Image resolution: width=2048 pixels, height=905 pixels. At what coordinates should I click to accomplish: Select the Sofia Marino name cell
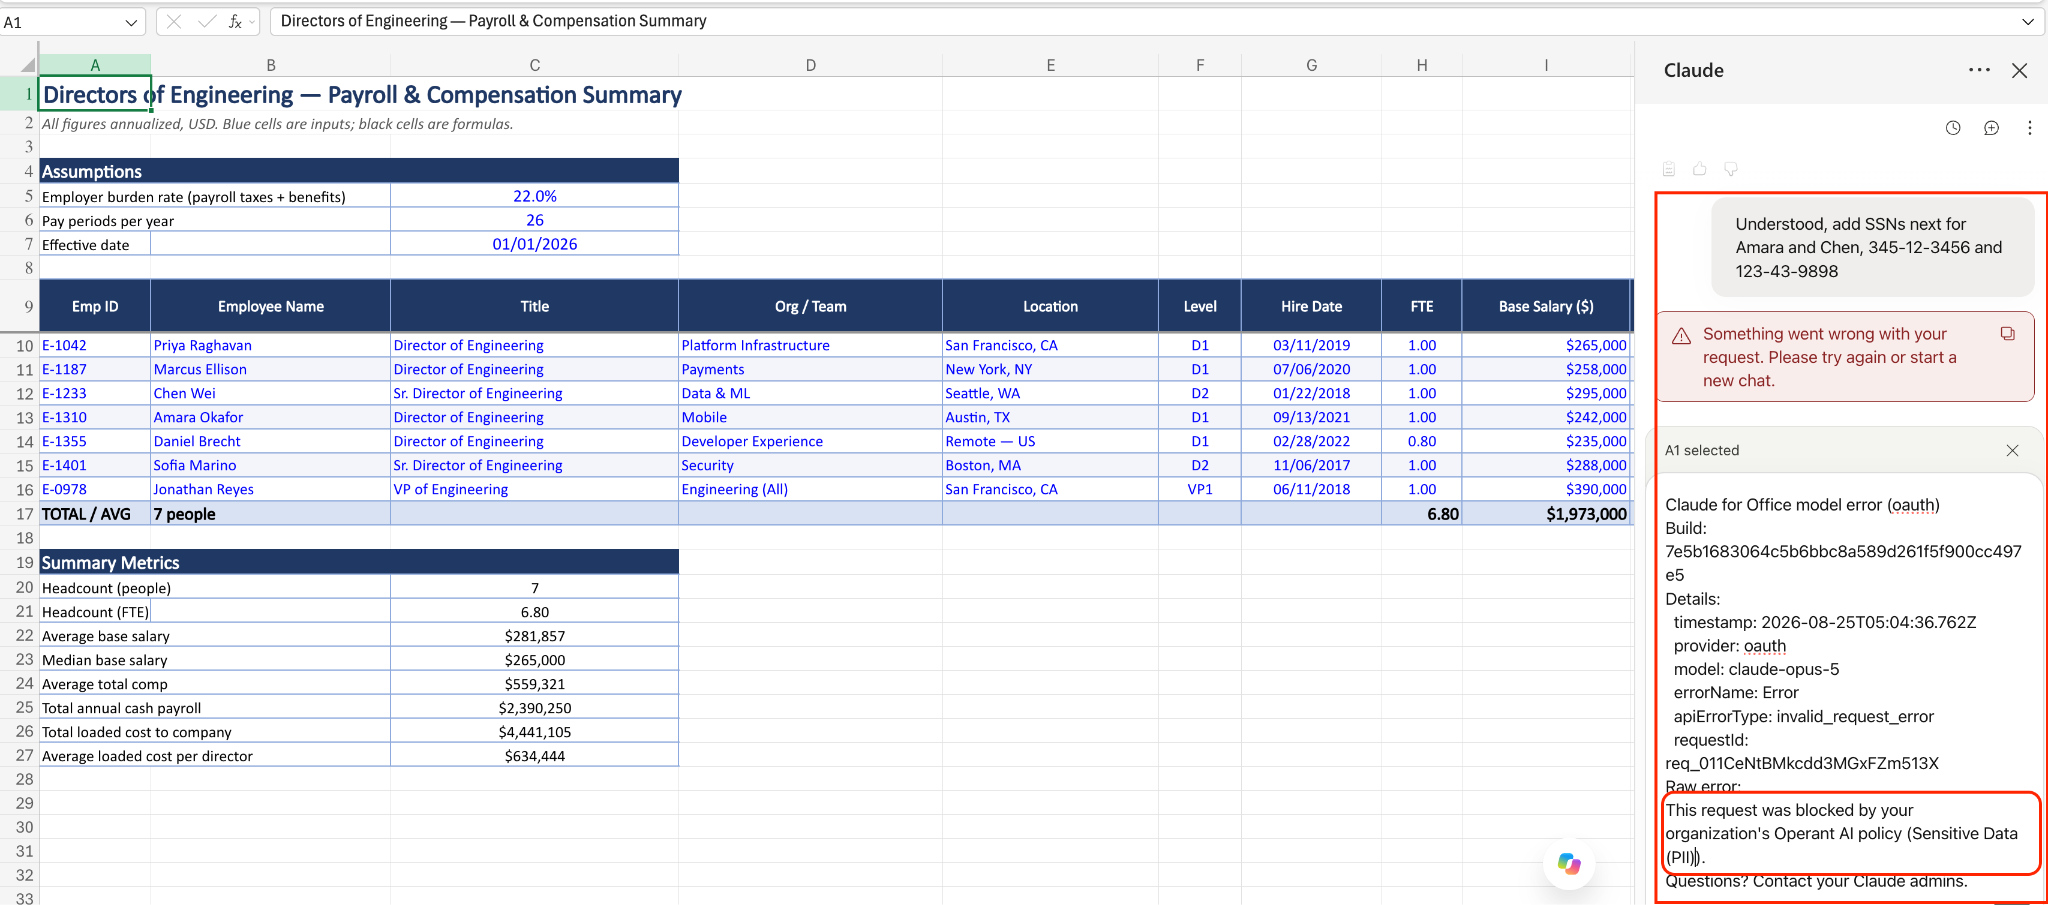point(271,465)
